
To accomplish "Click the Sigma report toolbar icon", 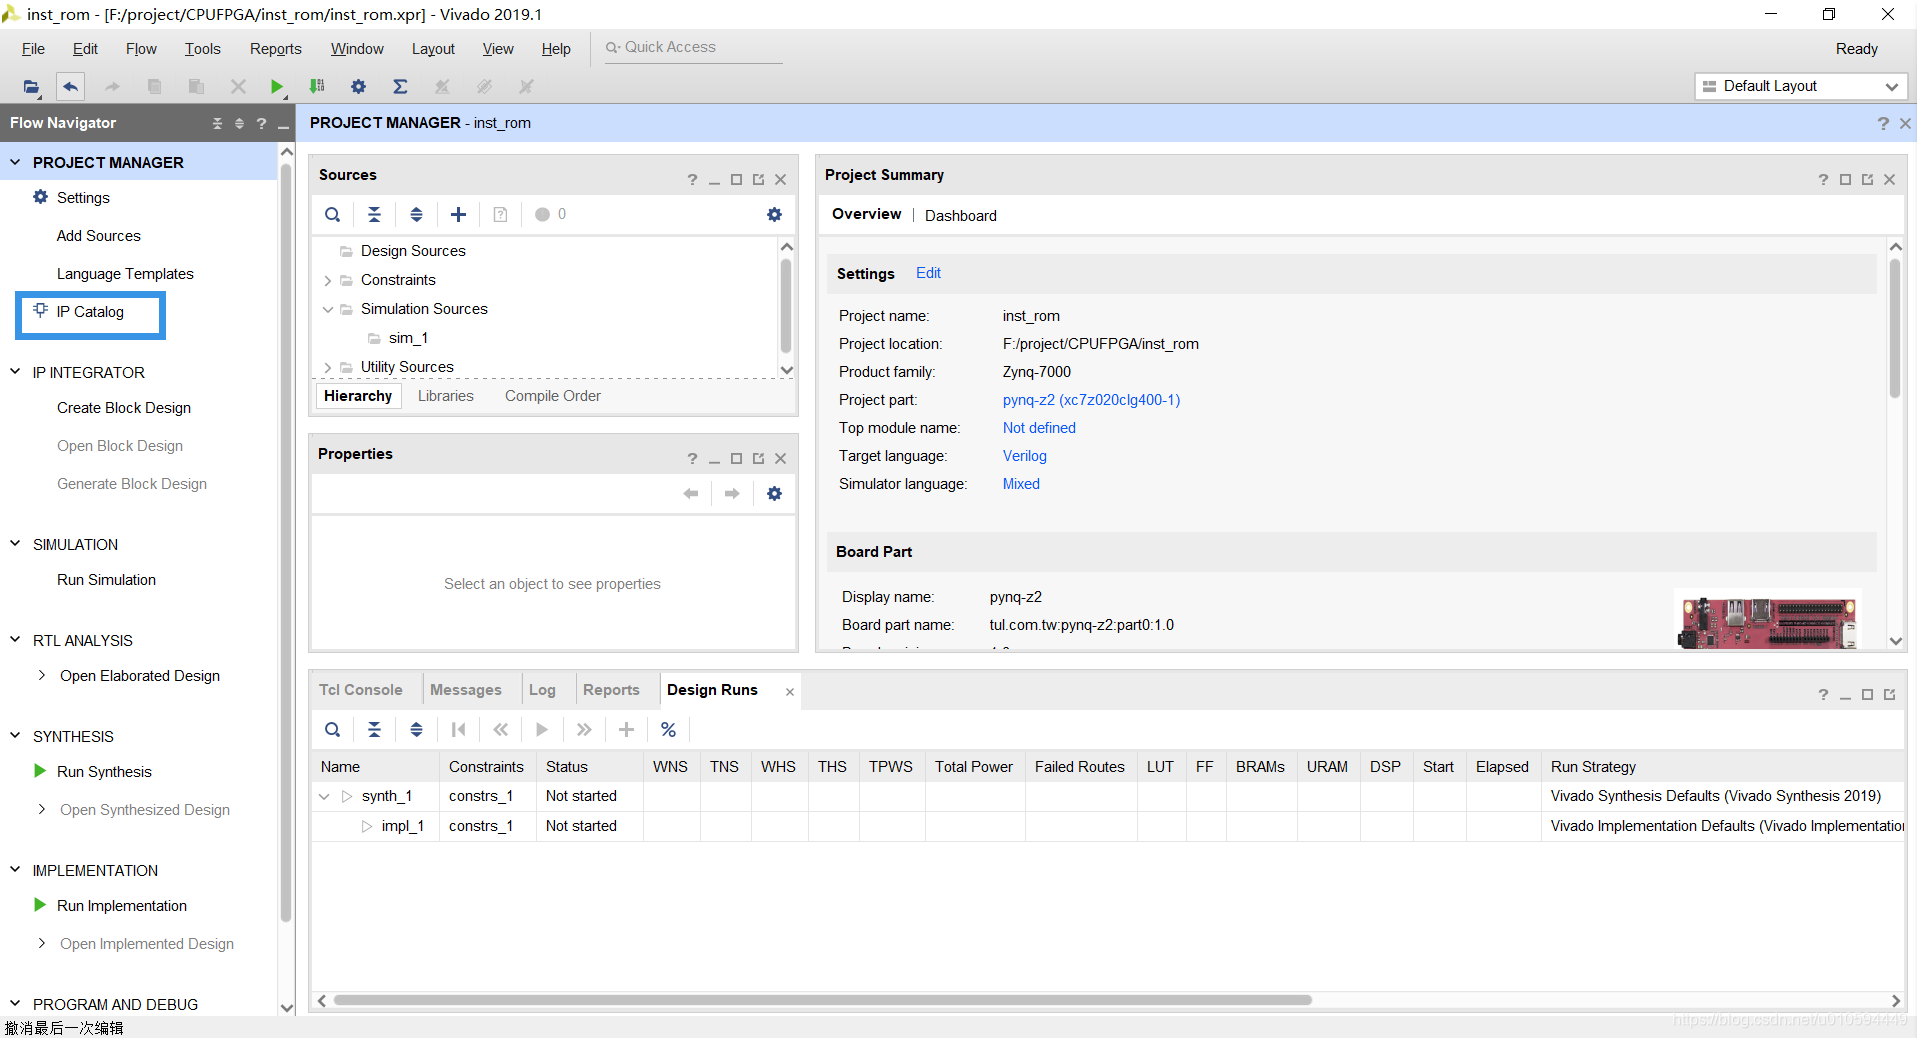I will point(400,87).
